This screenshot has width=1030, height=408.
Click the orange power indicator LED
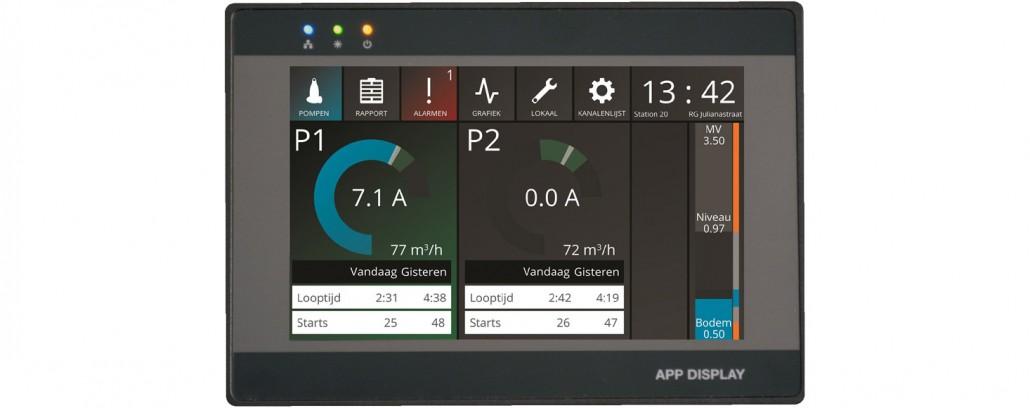tap(367, 30)
